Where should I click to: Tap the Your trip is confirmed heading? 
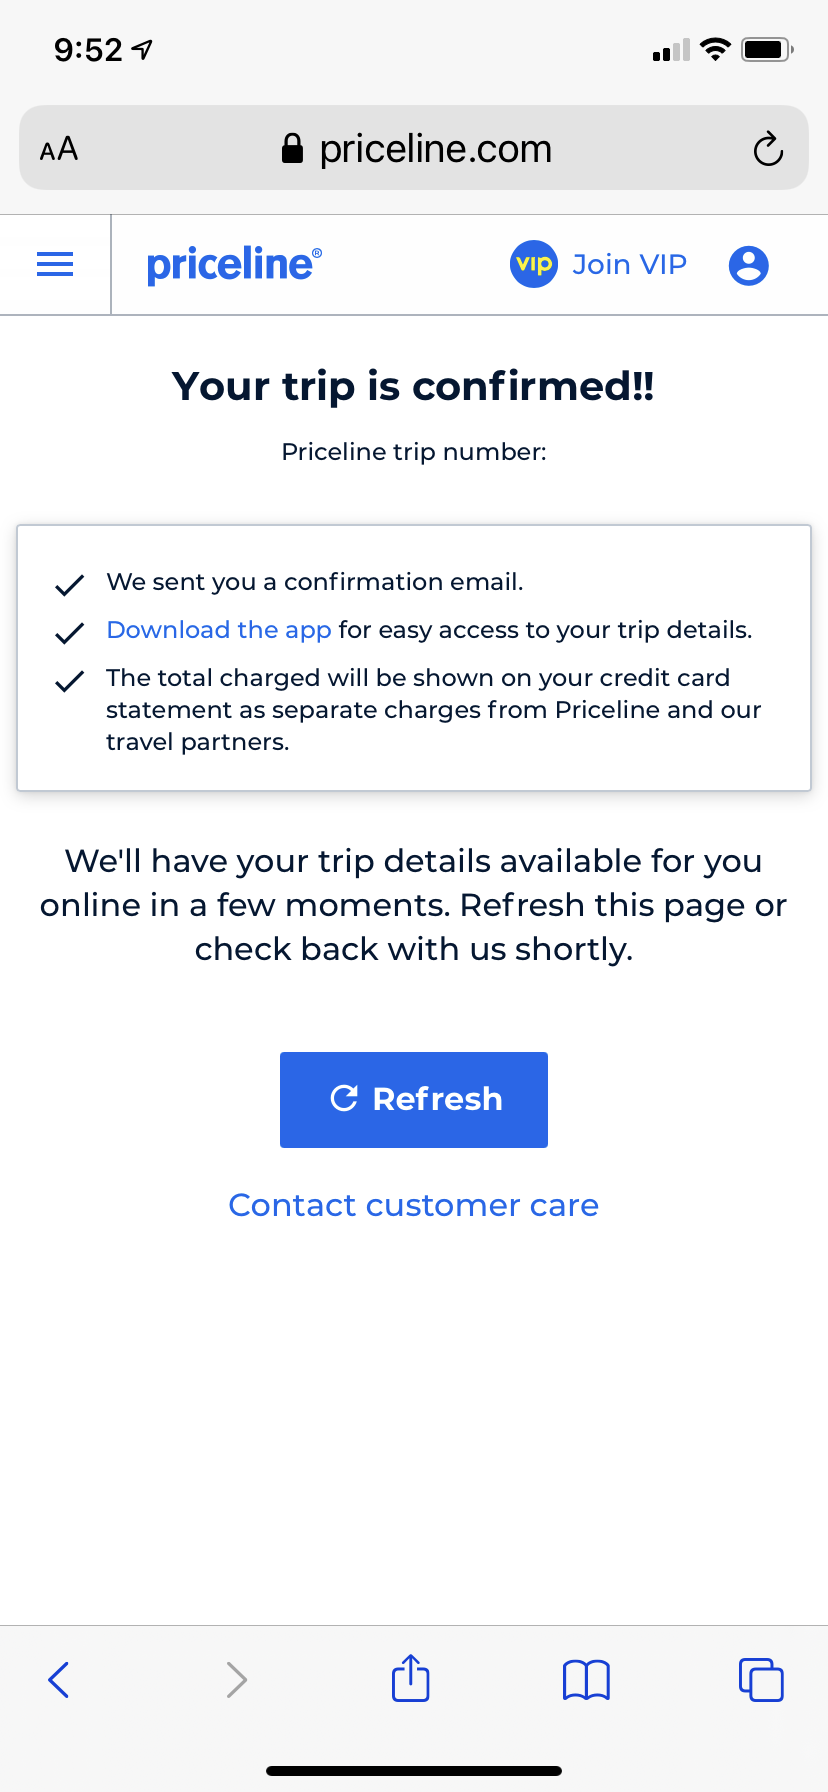click(x=413, y=386)
